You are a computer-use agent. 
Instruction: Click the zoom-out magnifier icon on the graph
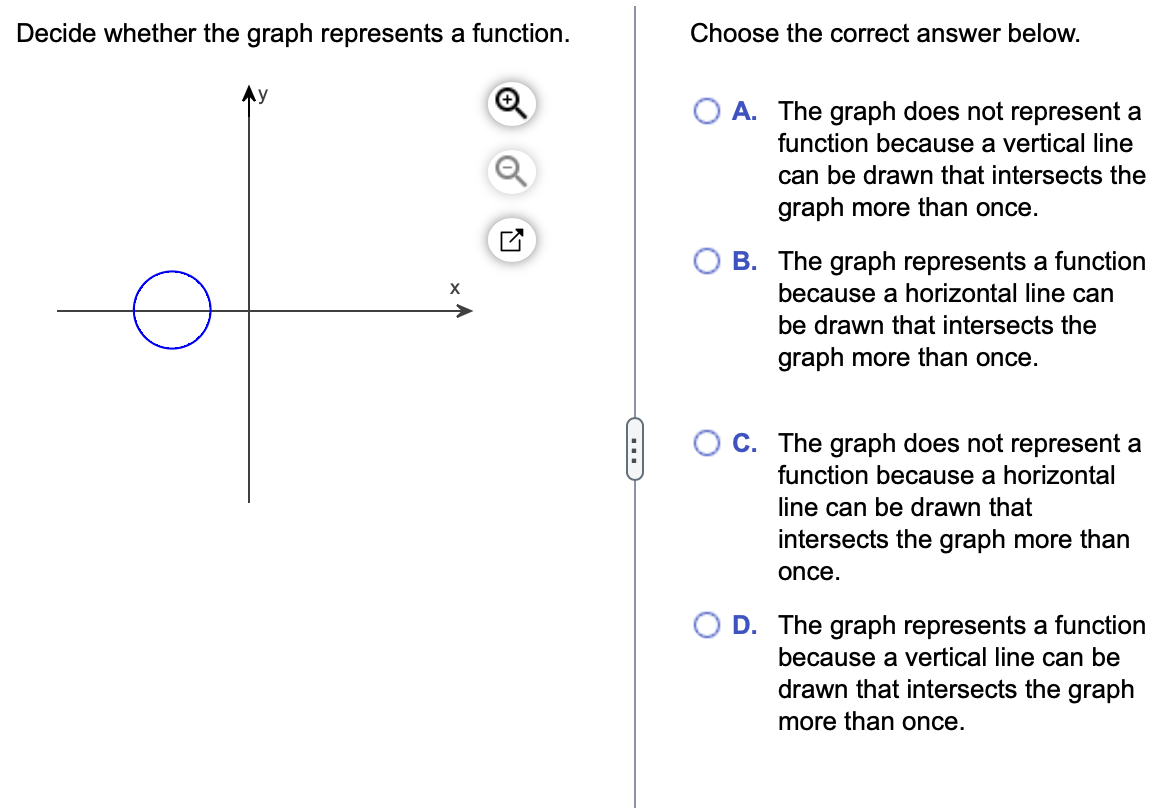pyautogui.click(x=510, y=171)
